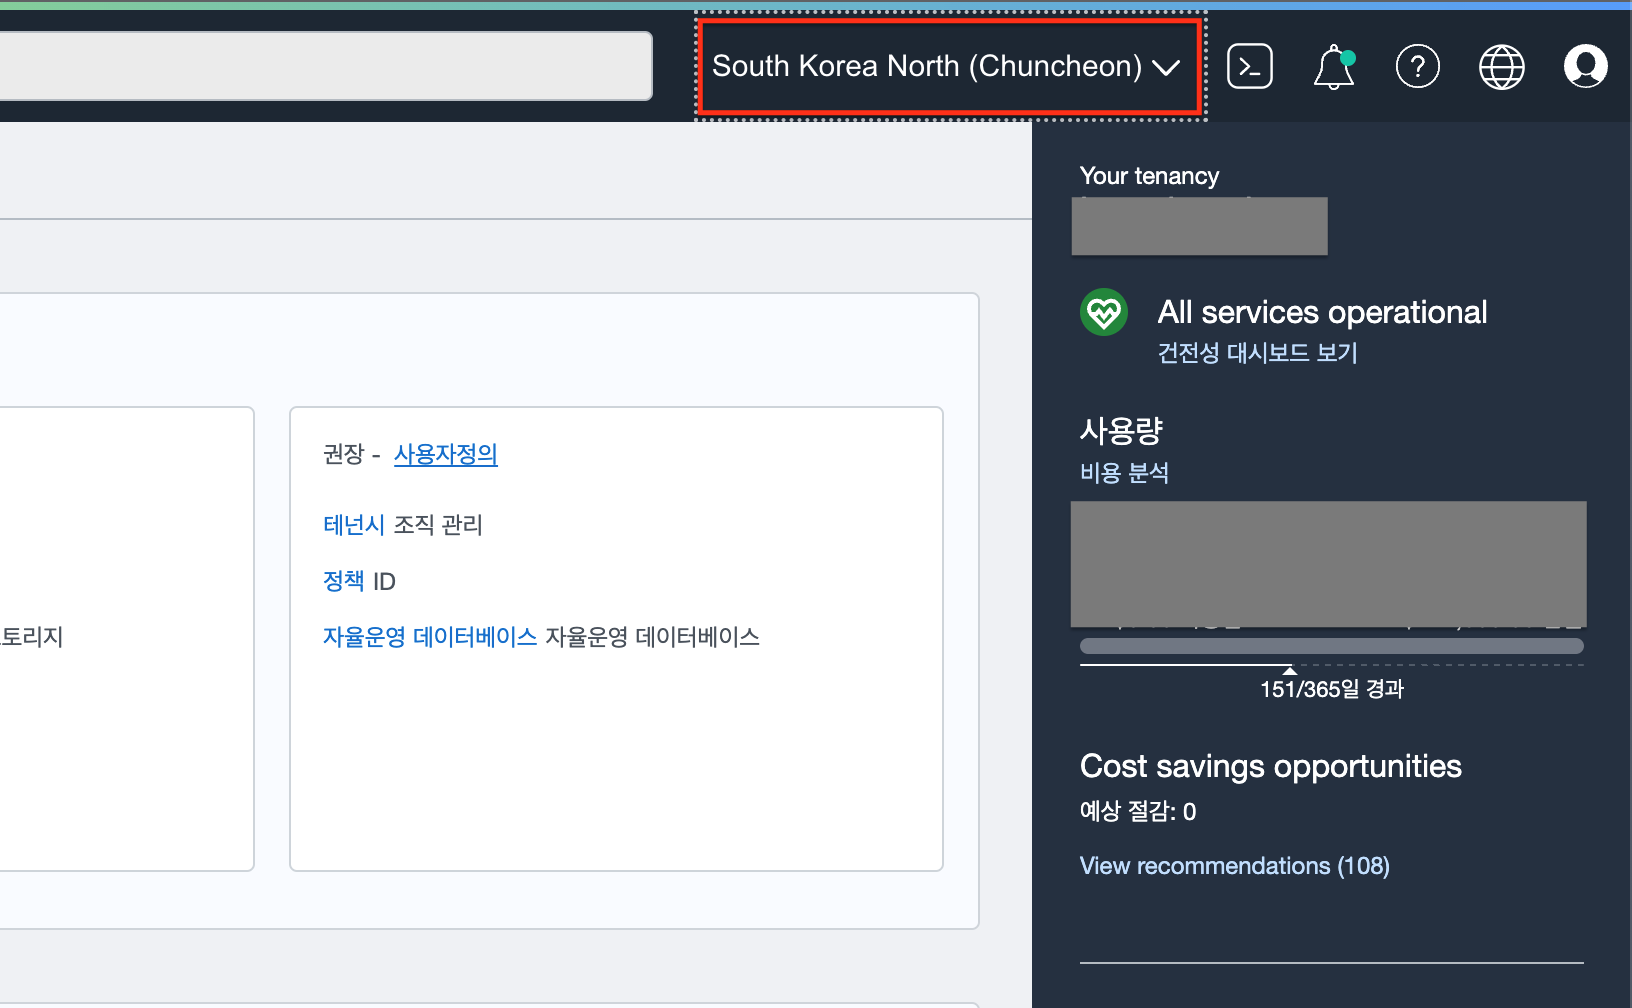Click the 예상 절감: 0 text
The width and height of the screenshot is (1632, 1008).
pos(1138,811)
